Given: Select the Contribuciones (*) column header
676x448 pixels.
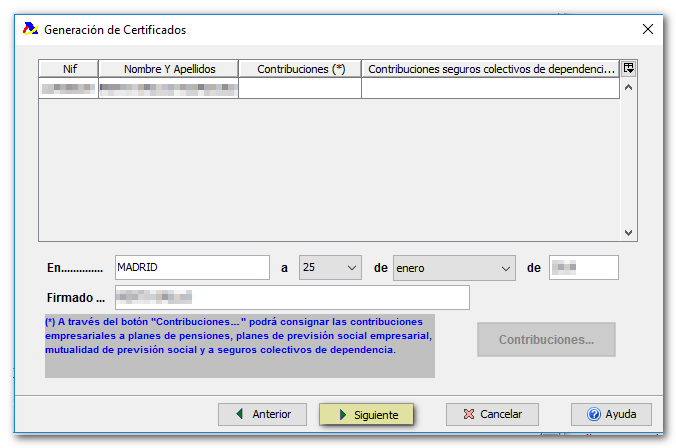Looking at the screenshot, I should pyautogui.click(x=301, y=69).
